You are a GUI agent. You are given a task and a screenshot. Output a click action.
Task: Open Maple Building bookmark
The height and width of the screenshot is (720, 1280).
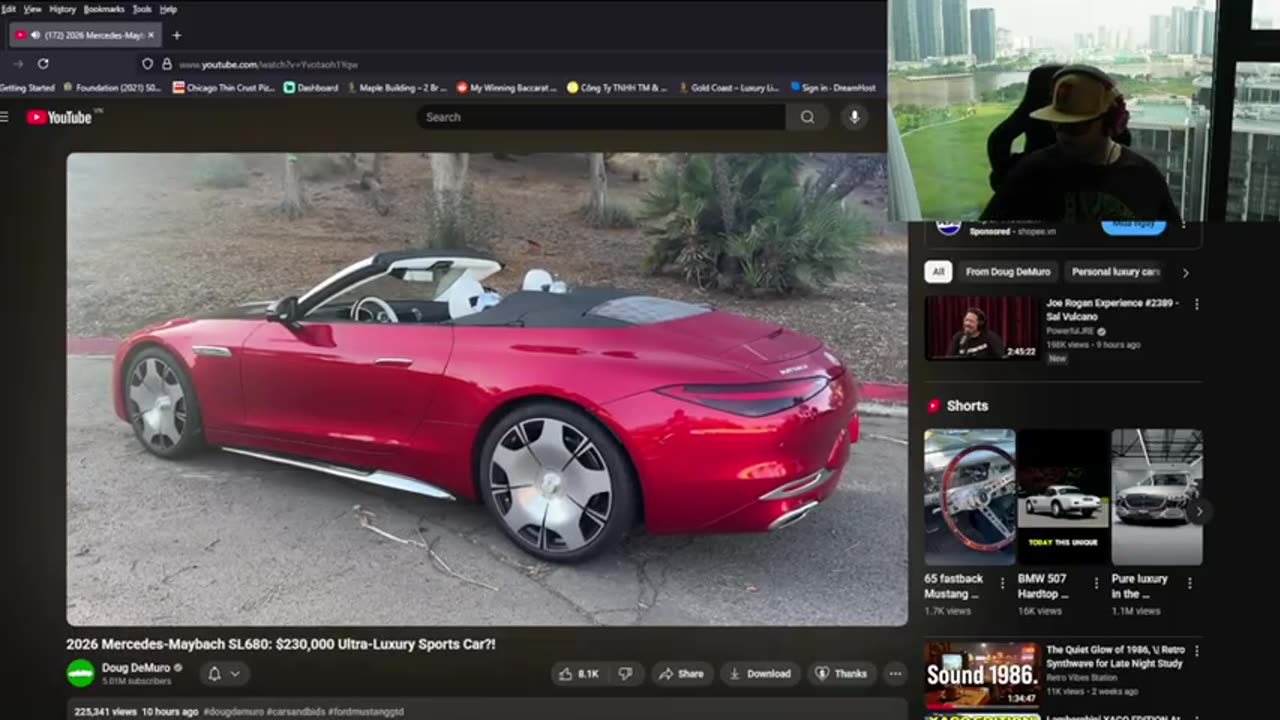(x=397, y=88)
